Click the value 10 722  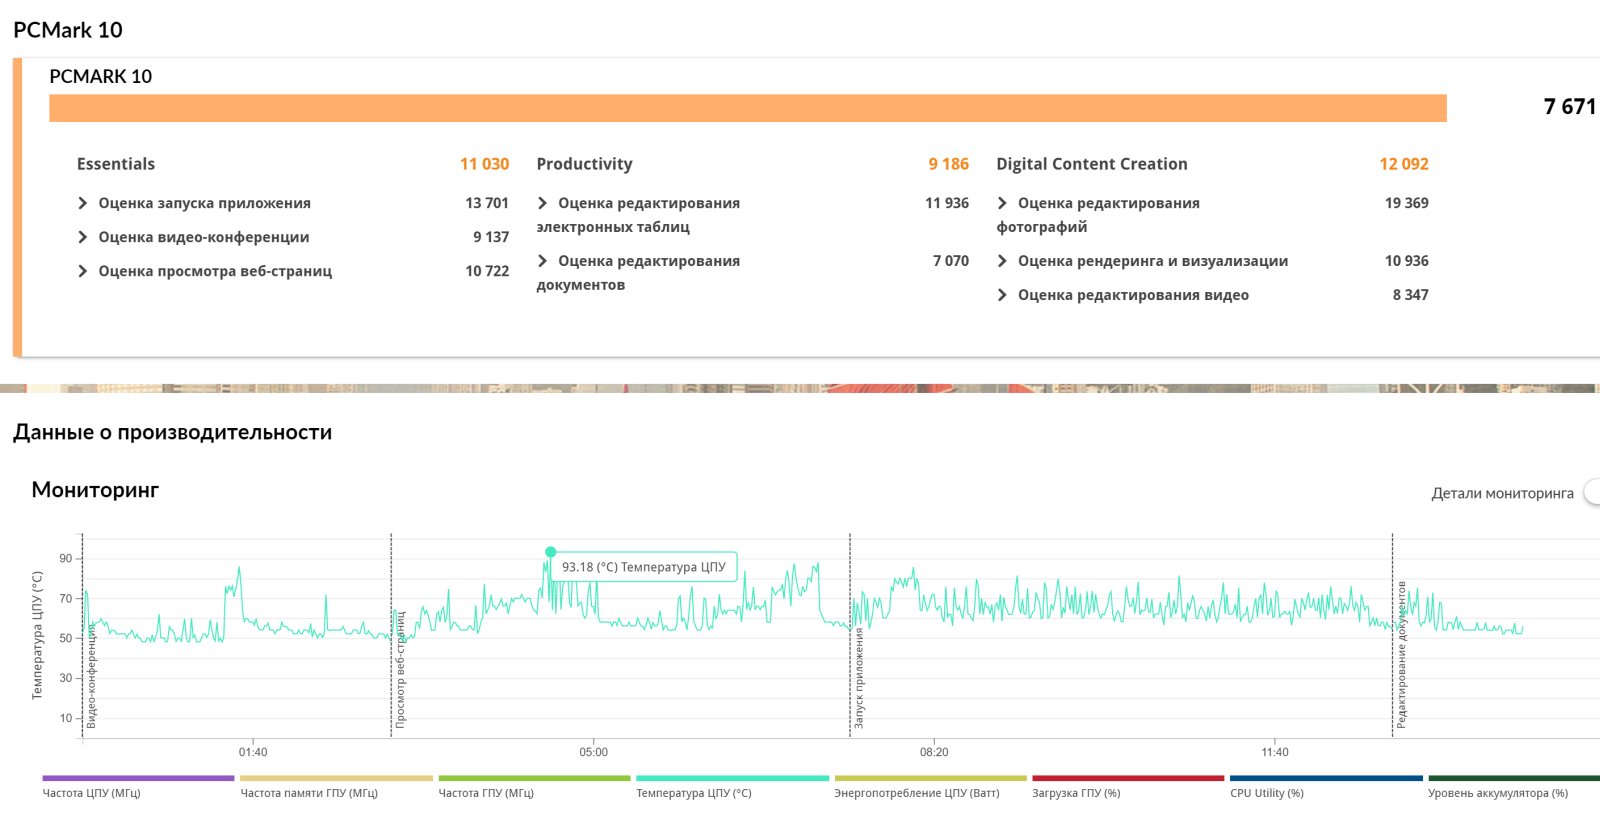click(x=487, y=271)
